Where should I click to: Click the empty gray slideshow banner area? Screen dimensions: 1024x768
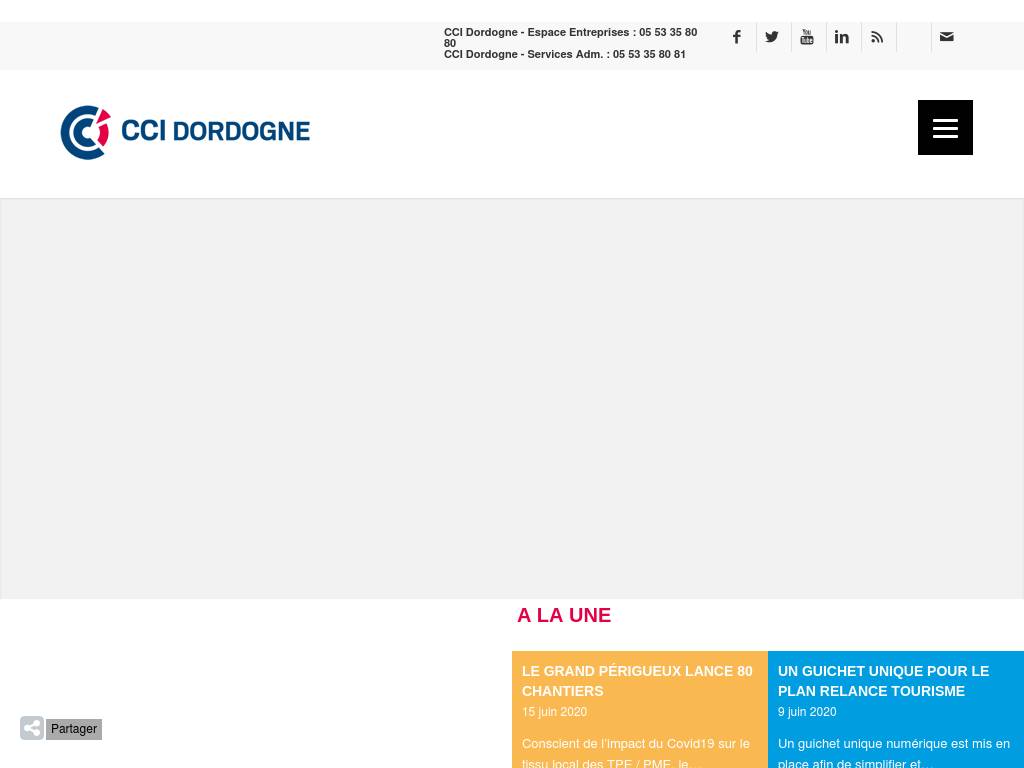pos(512,398)
